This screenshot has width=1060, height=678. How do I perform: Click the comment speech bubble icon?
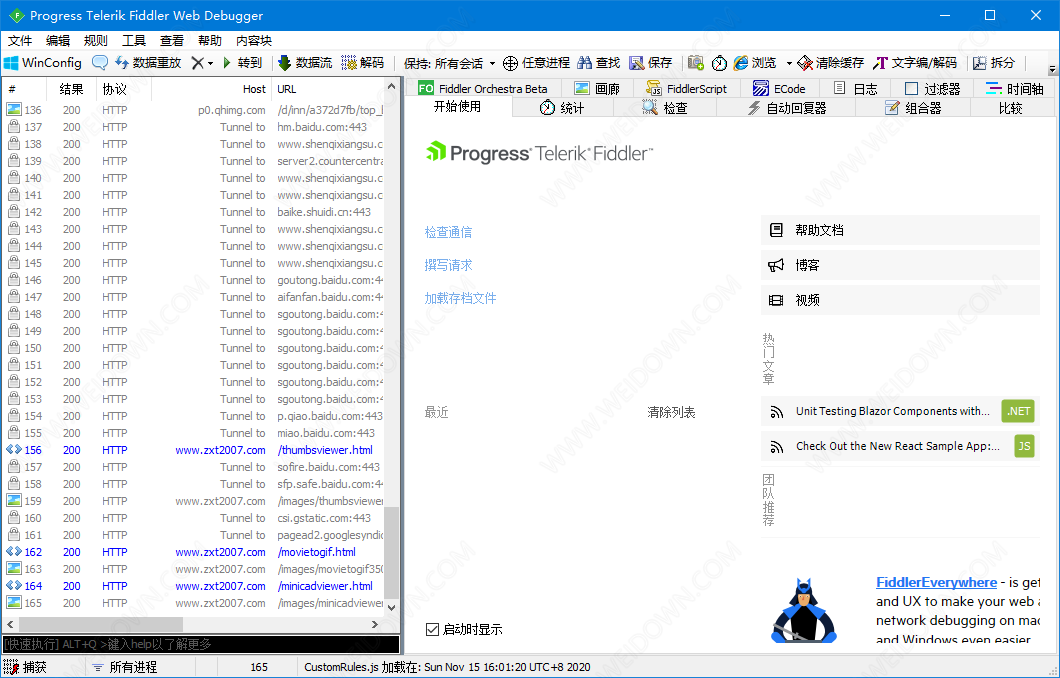pyautogui.click(x=99, y=63)
